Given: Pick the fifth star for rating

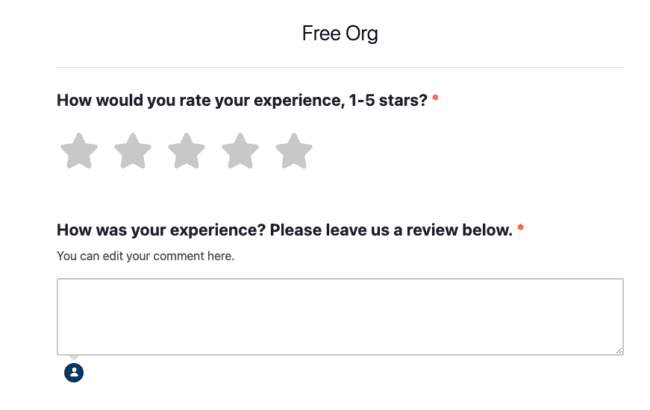Looking at the screenshot, I should (x=294, y=152).
